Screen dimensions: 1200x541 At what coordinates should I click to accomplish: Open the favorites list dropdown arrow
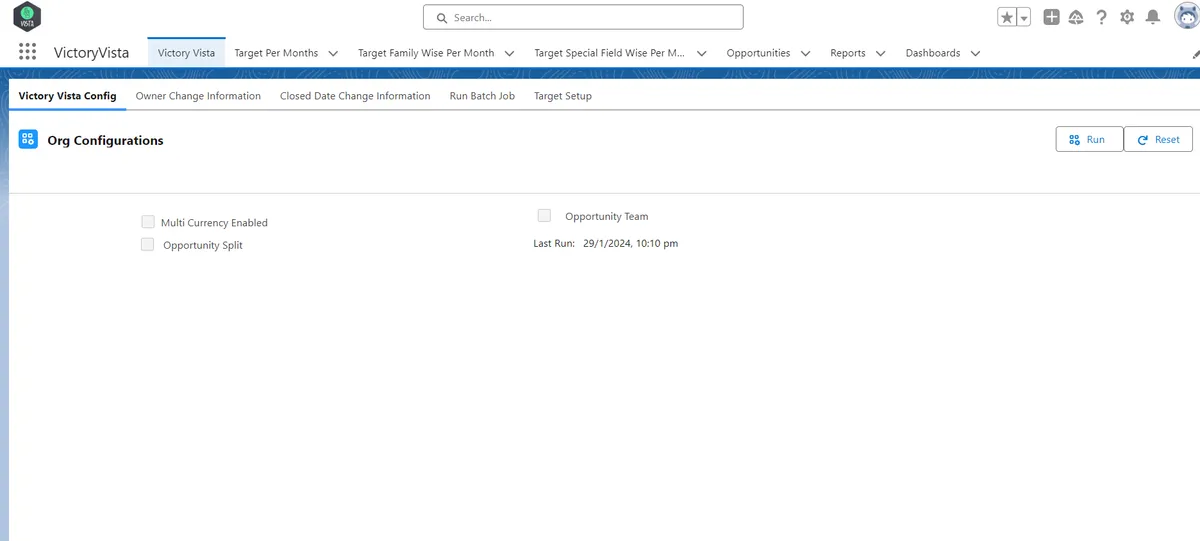pos(1024,17)
